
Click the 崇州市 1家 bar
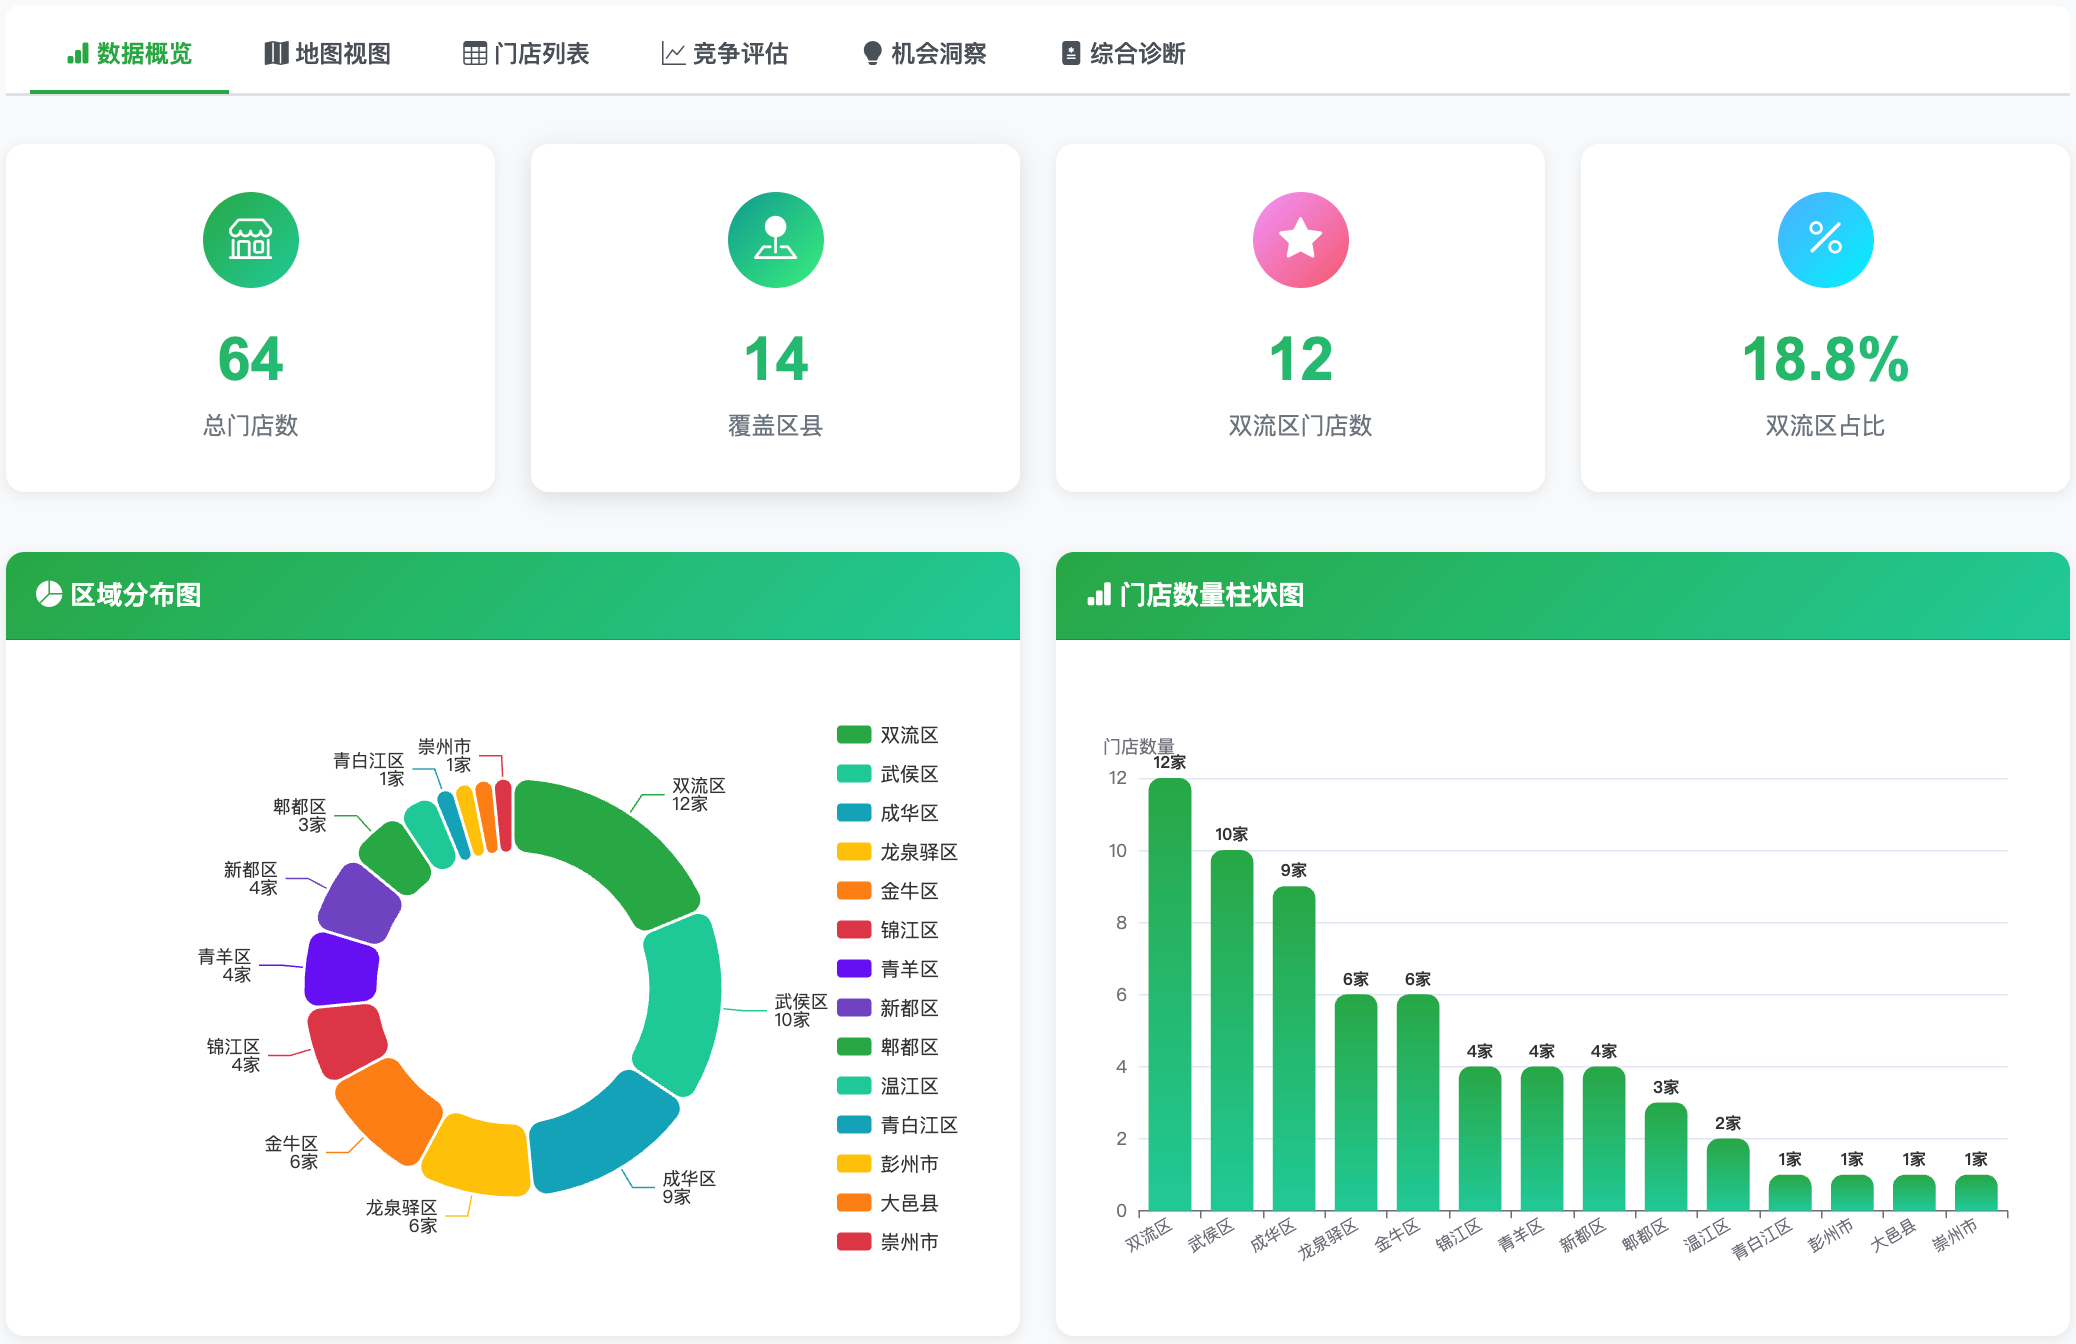point(1976,1192)
